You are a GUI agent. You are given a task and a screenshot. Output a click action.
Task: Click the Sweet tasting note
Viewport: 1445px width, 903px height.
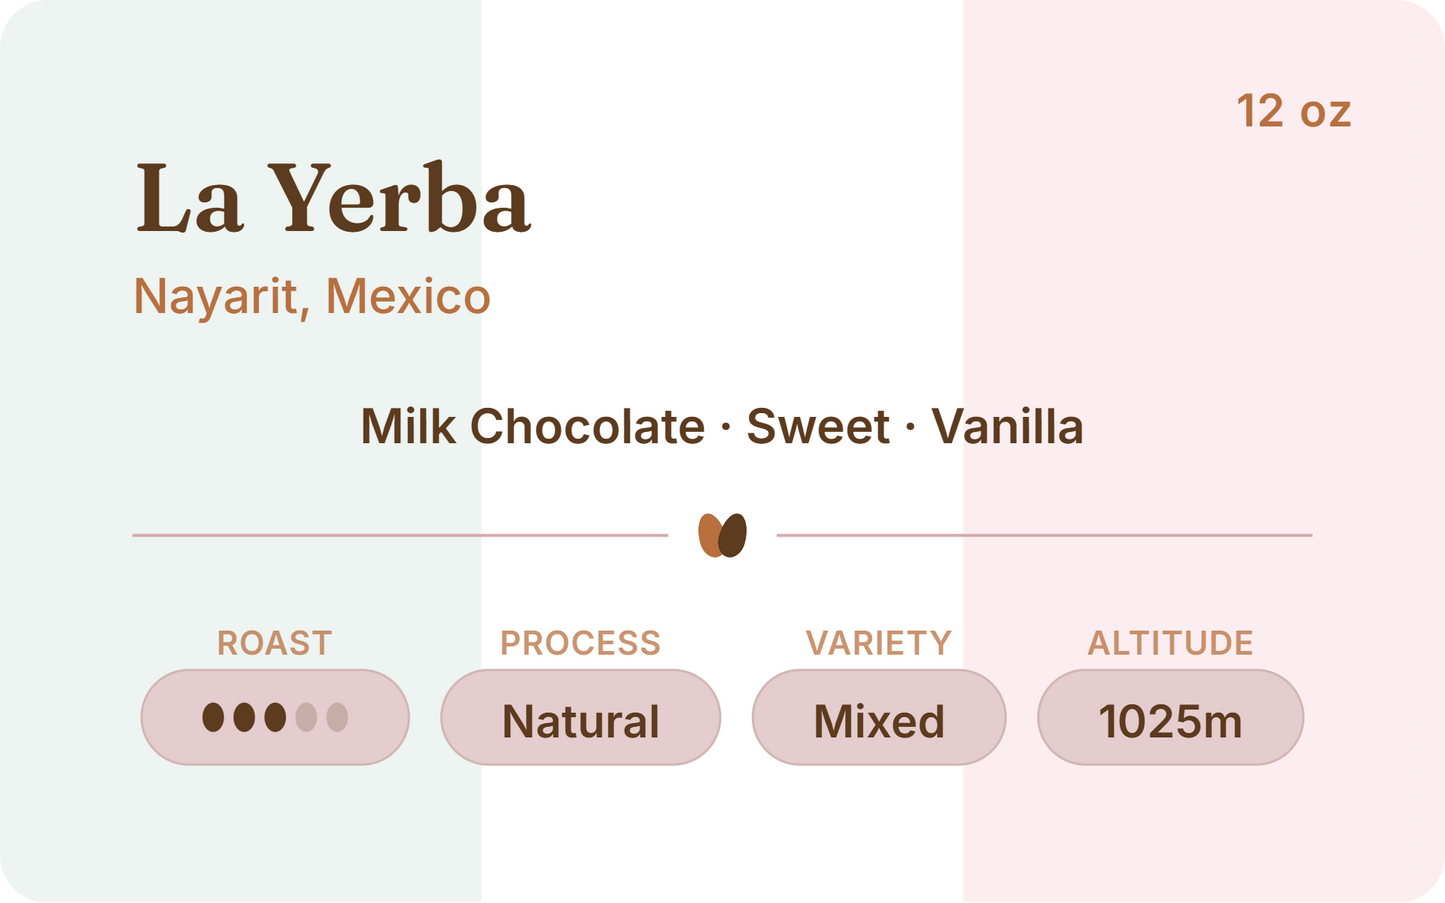(x=818, y=427)
